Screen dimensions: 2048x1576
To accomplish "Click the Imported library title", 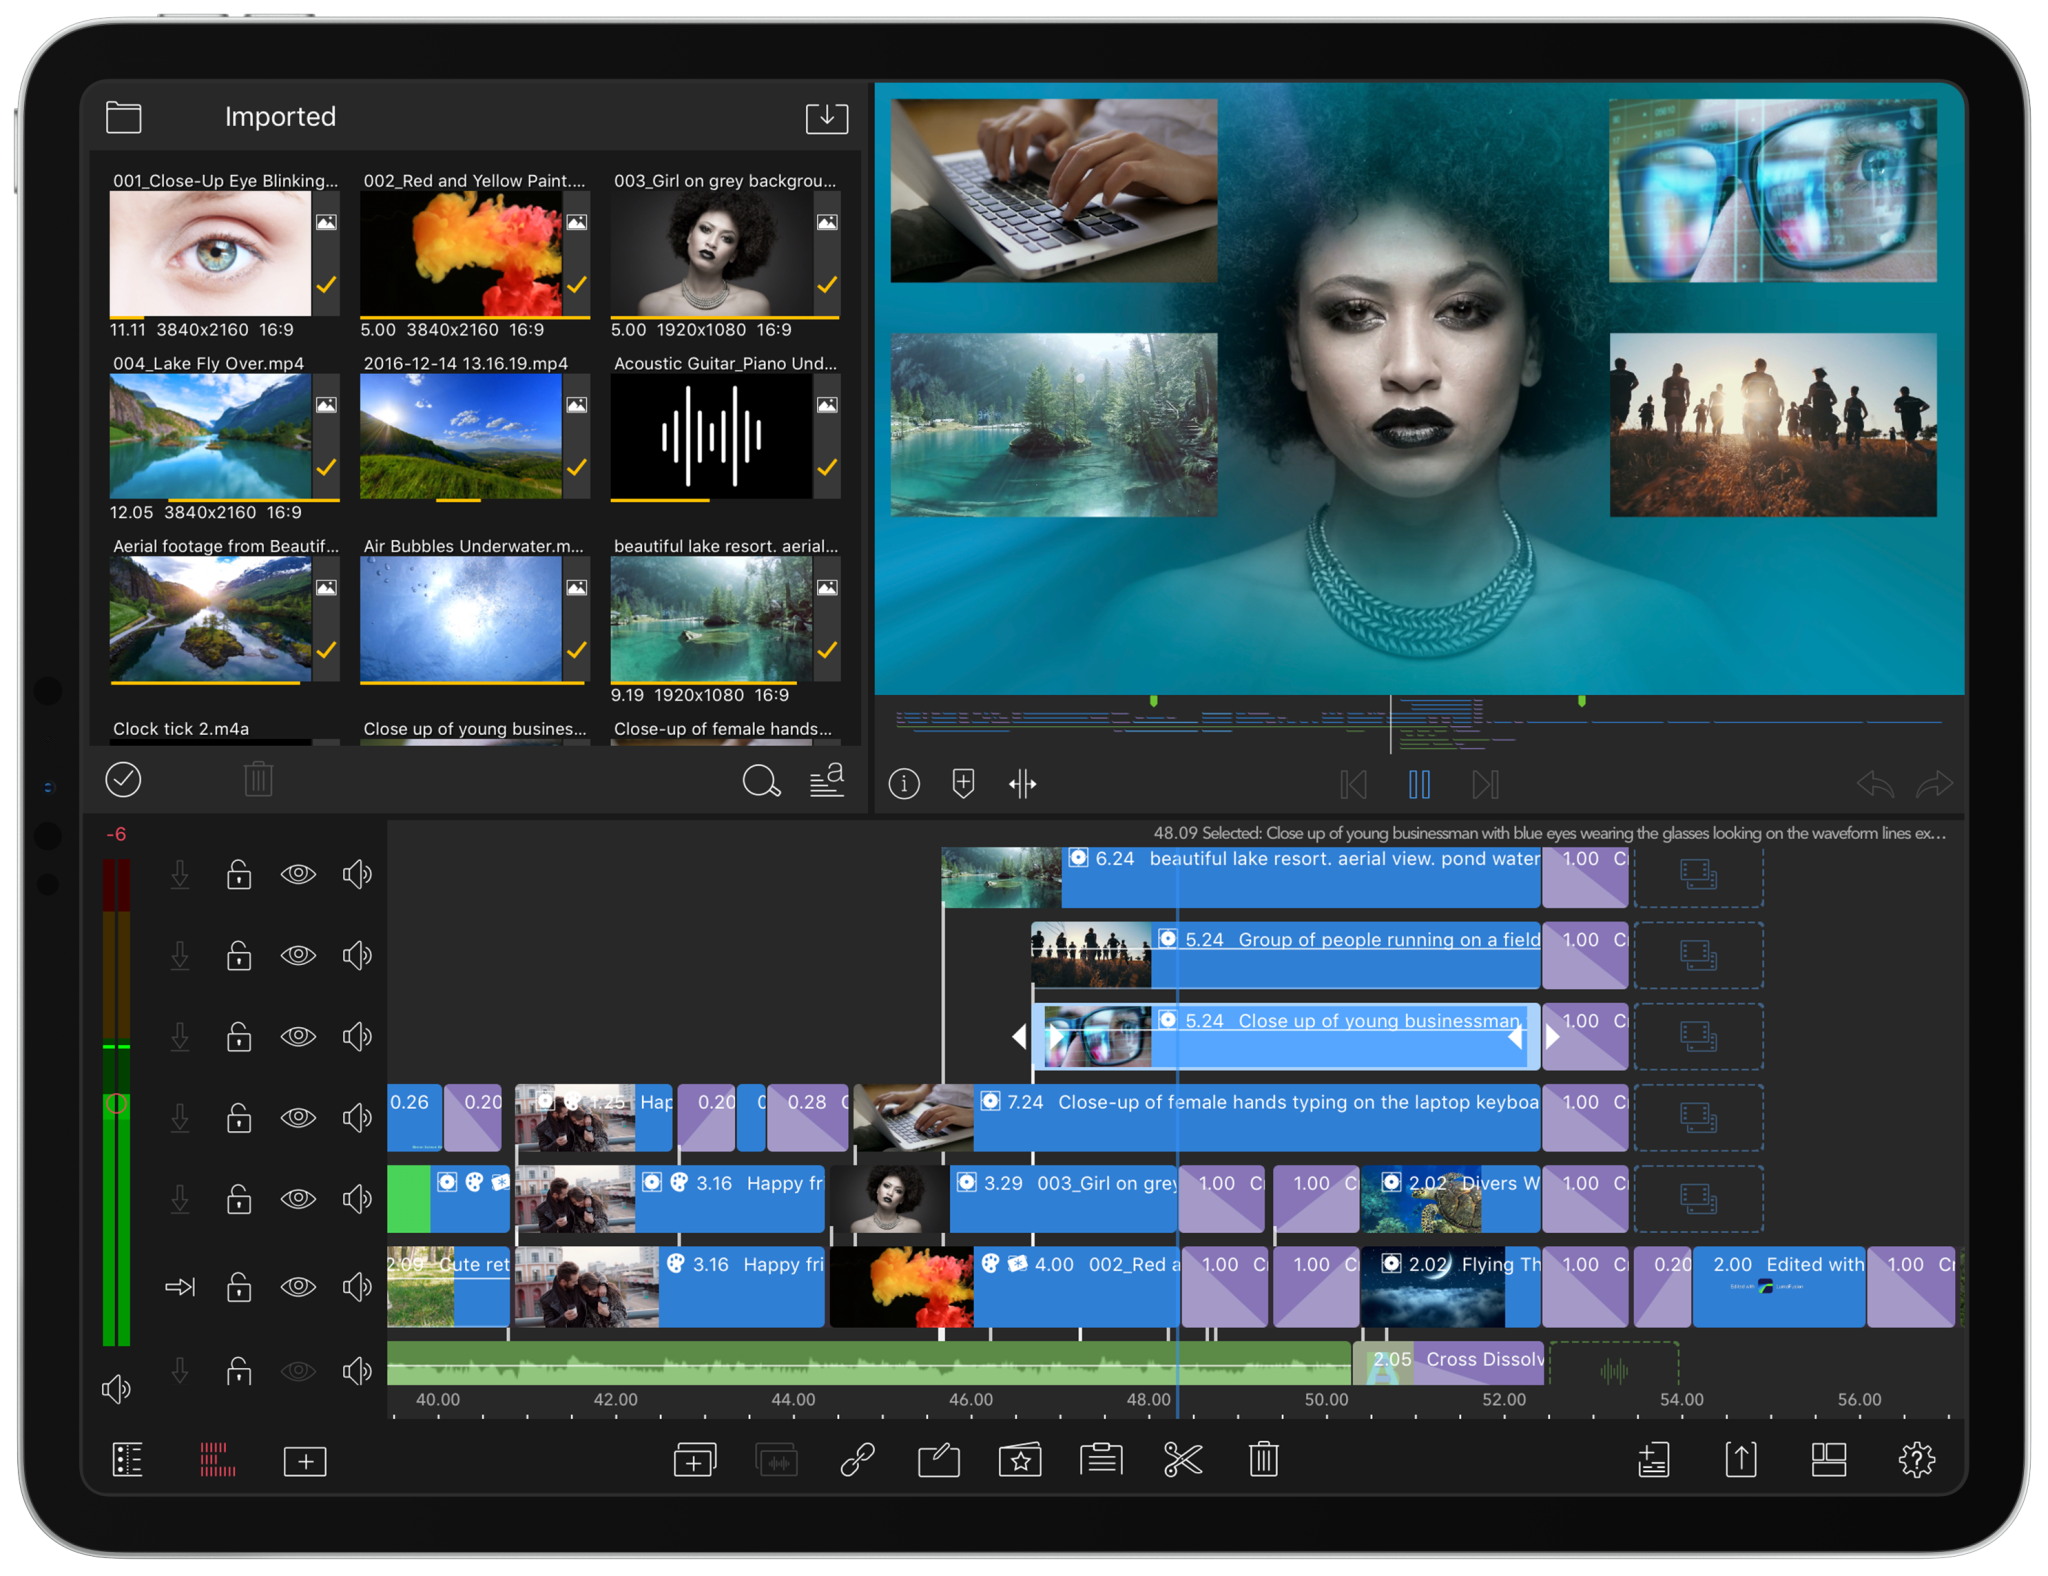I will [280, 117].
